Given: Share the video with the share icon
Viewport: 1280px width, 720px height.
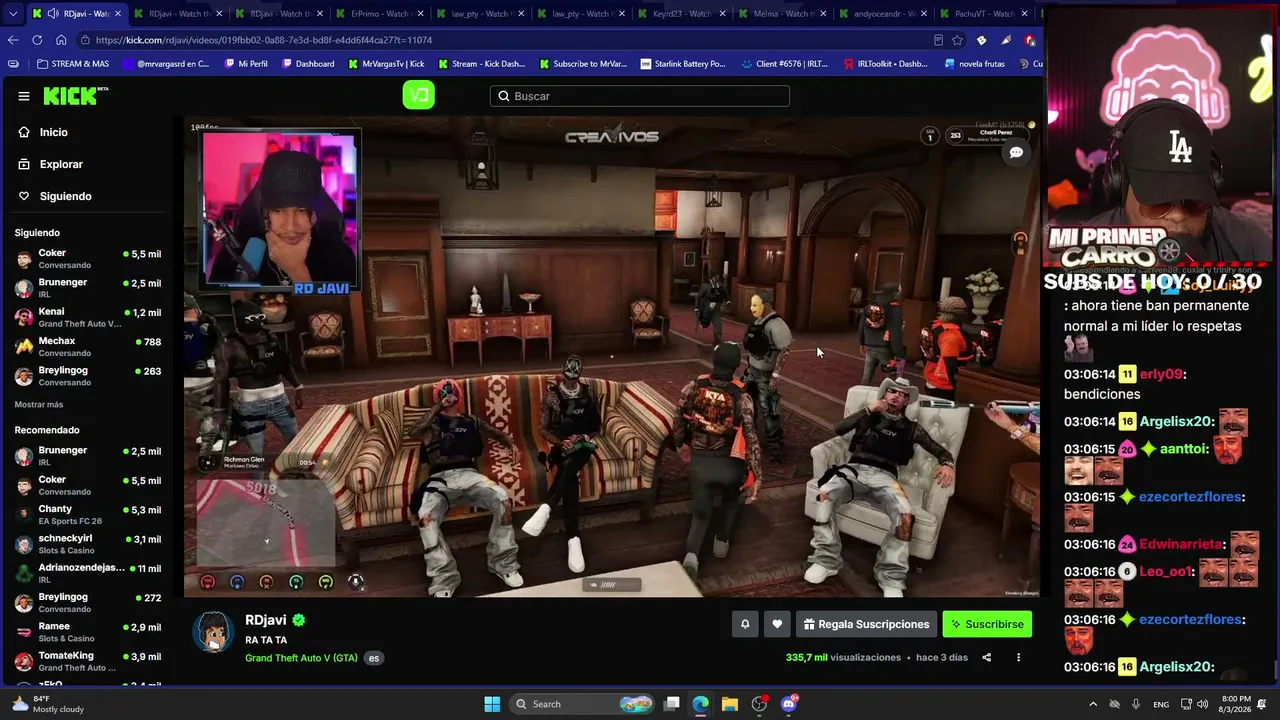Looking at the screenshot, I should coord(987,657).
